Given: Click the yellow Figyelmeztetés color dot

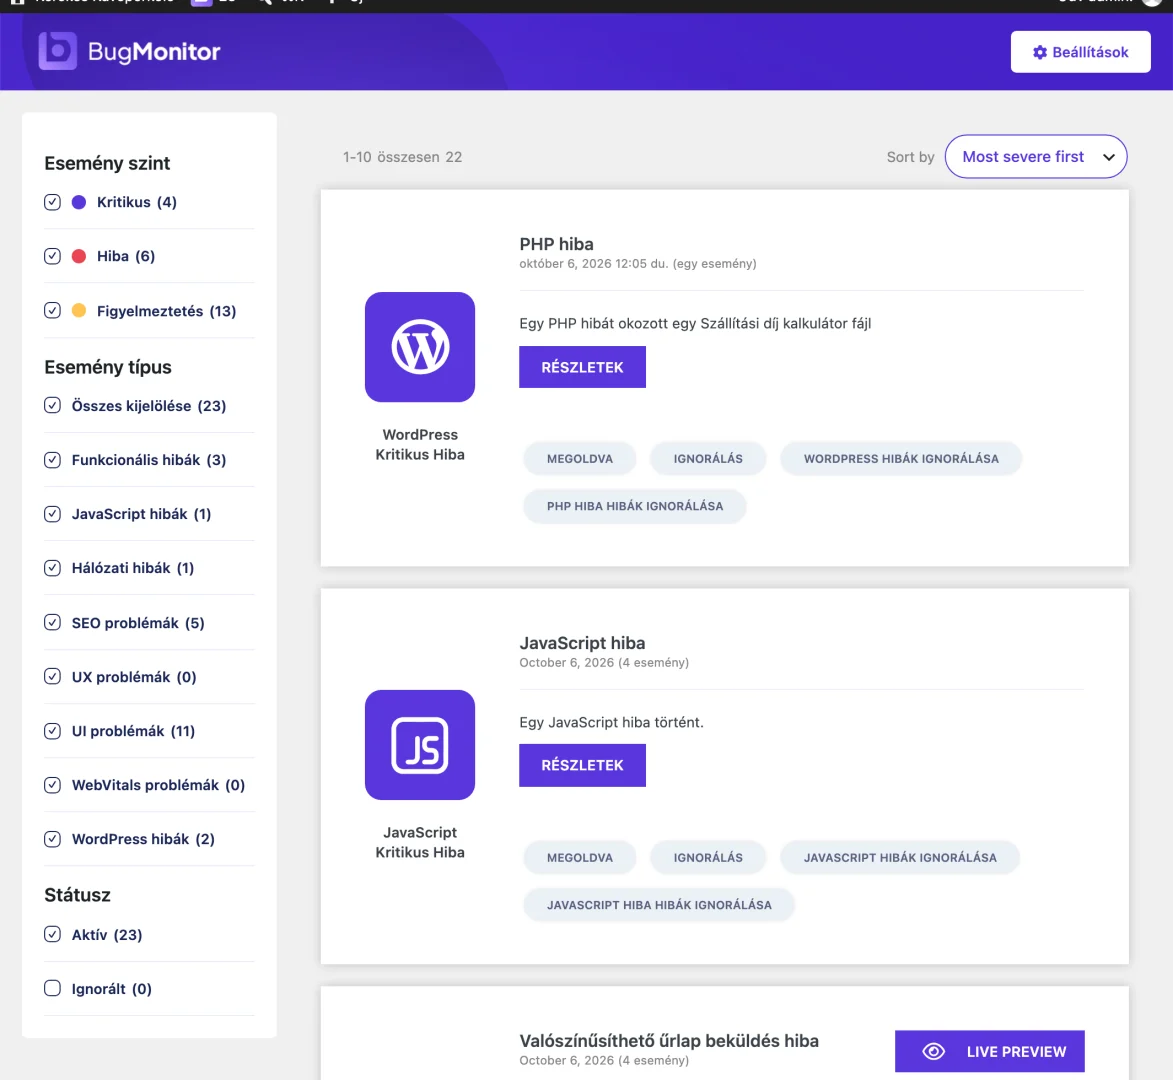Looking at the screenshot, I should point(79,310).
